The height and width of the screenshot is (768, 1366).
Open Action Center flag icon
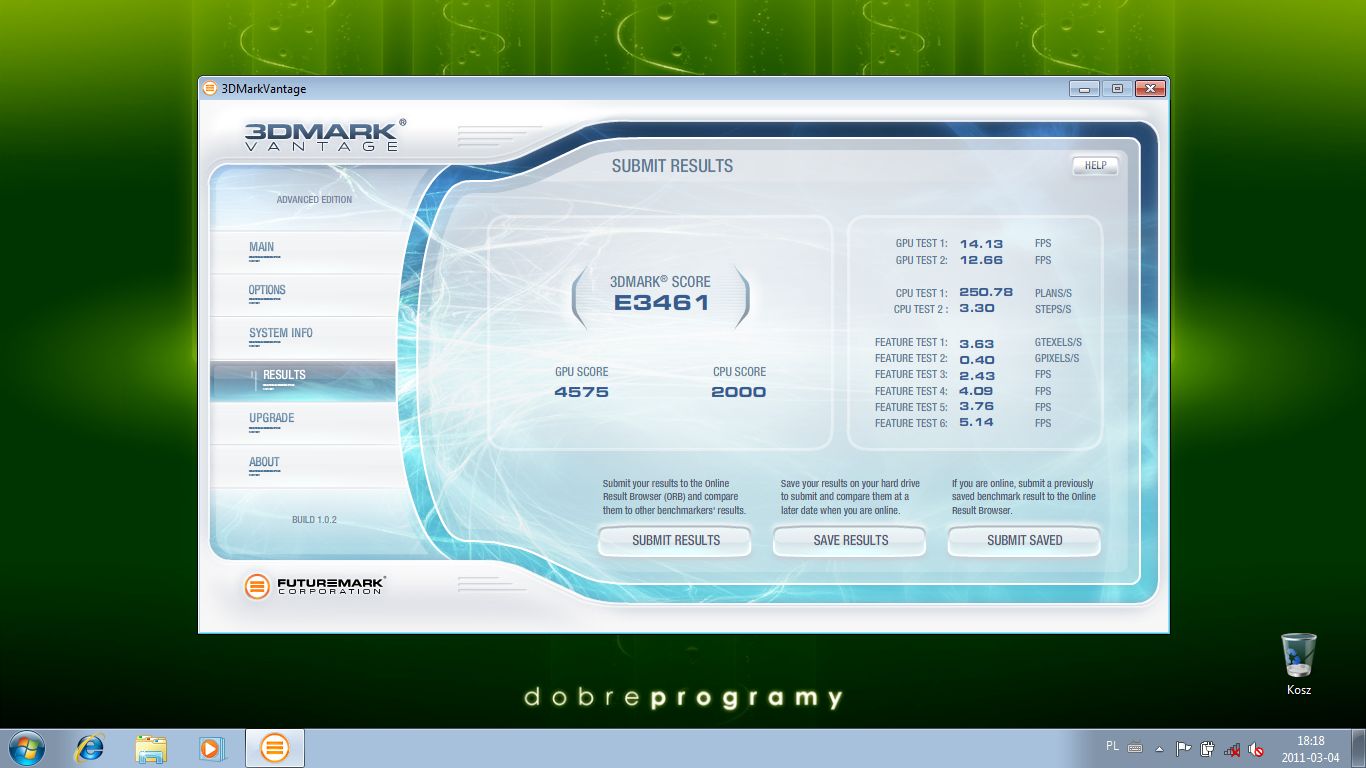pyautogui.click(x=1184, y=748)
